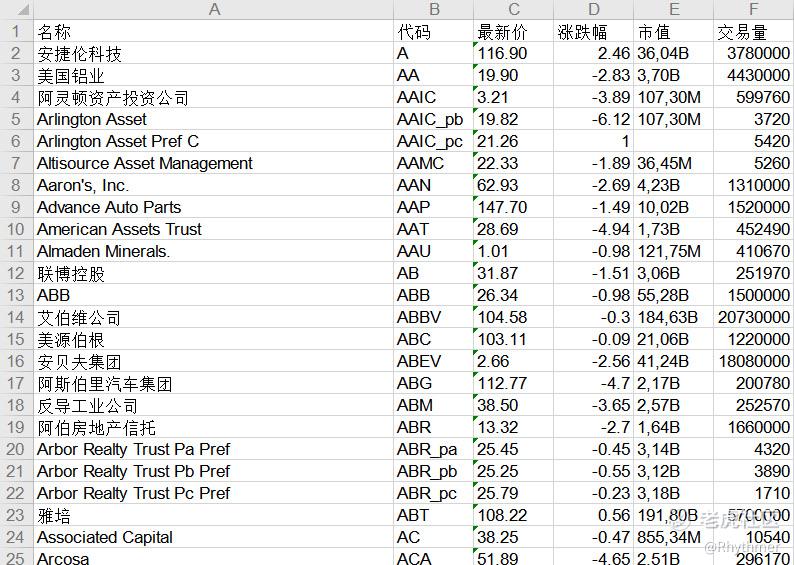Select cell 艾伯维公司
Screen dimensions: 794x565
point(213,317)
